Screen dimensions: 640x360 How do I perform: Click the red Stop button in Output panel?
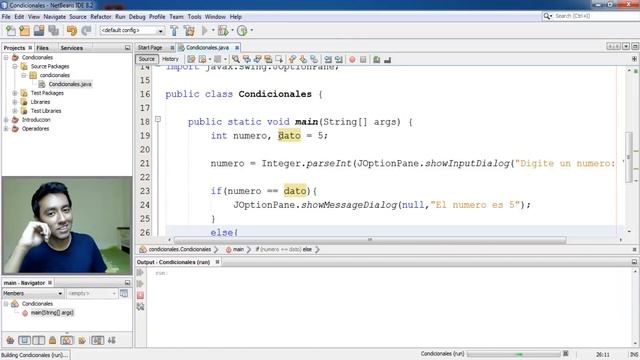(x=140, y=295)
